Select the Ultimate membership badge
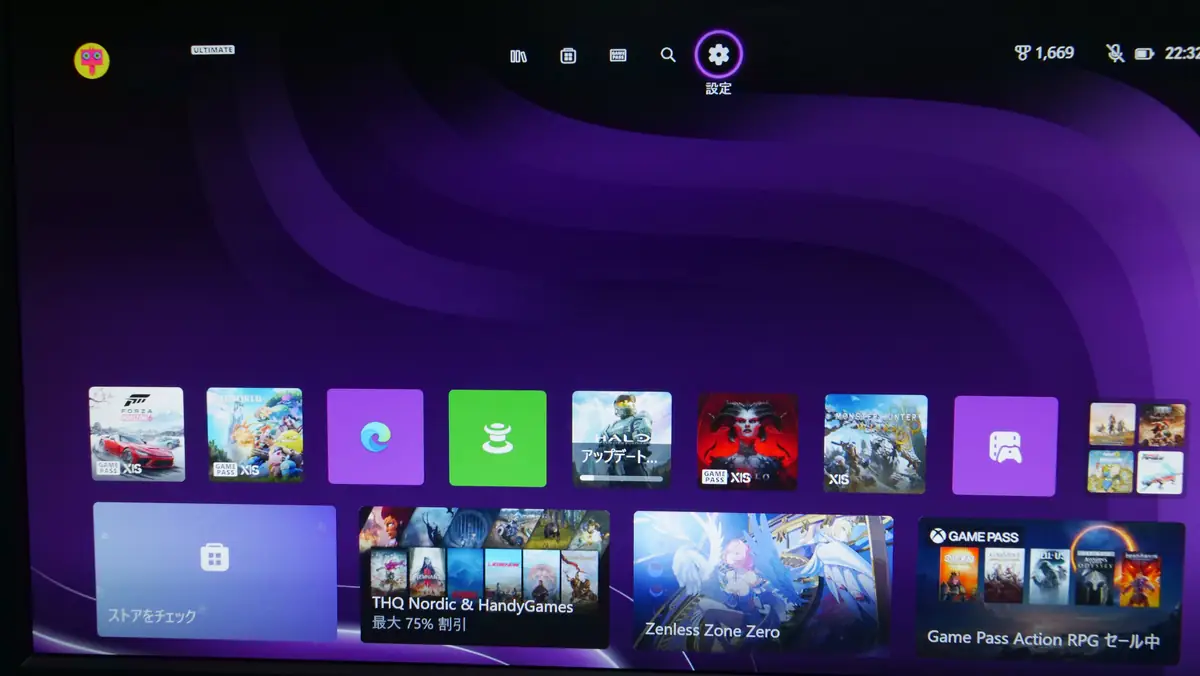The height and width of the screenshot is (676, 1200). (213, 49)
